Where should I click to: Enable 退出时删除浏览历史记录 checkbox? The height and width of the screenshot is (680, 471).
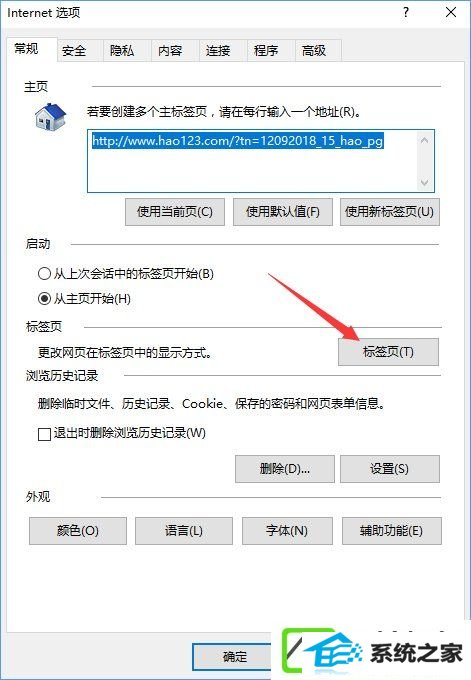[x=44, y=434]
